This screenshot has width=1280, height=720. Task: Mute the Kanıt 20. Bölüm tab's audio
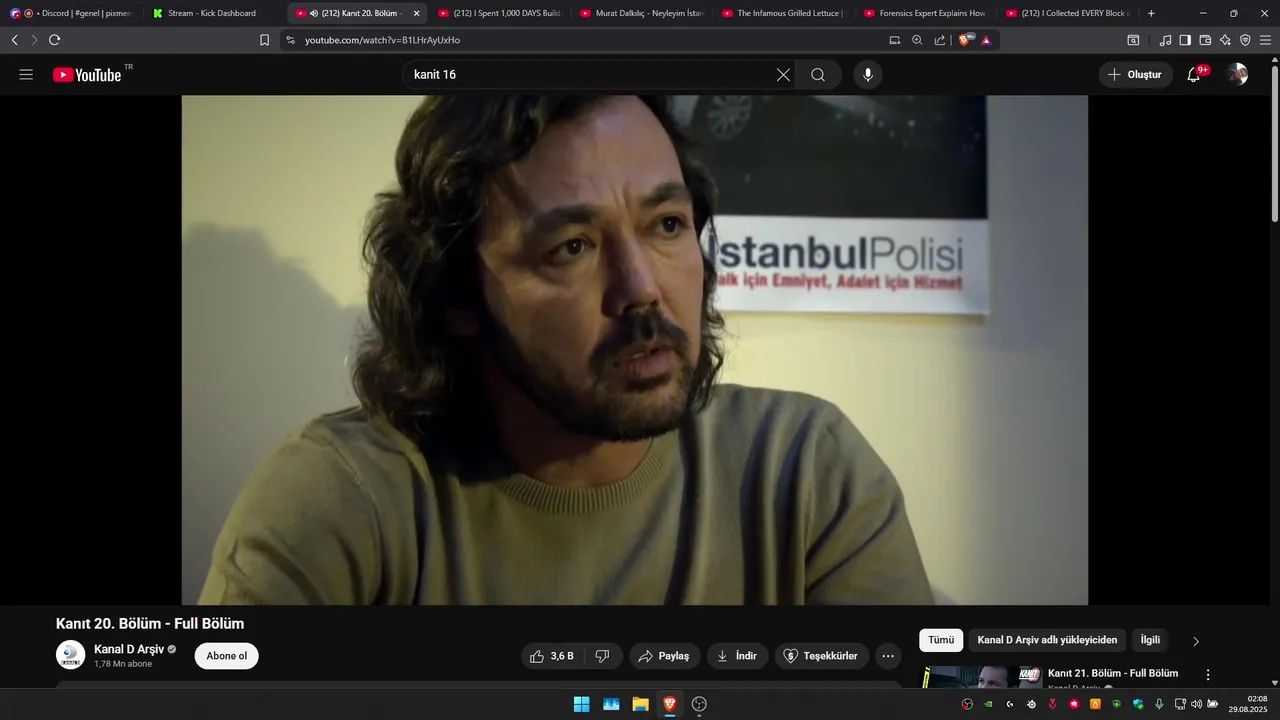[x=313, y=13]
